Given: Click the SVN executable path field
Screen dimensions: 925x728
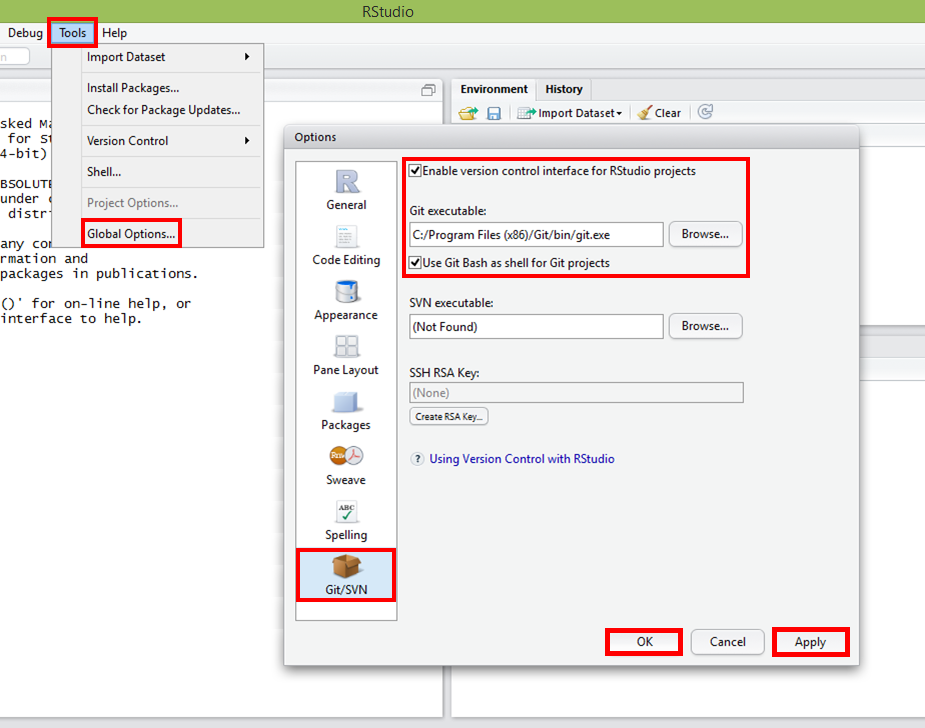Looking at the screenshot, I should tap(536, 326).
